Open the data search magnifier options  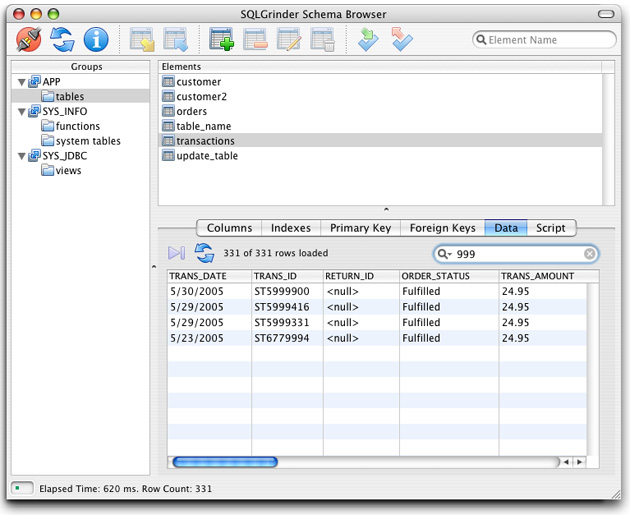444,254
